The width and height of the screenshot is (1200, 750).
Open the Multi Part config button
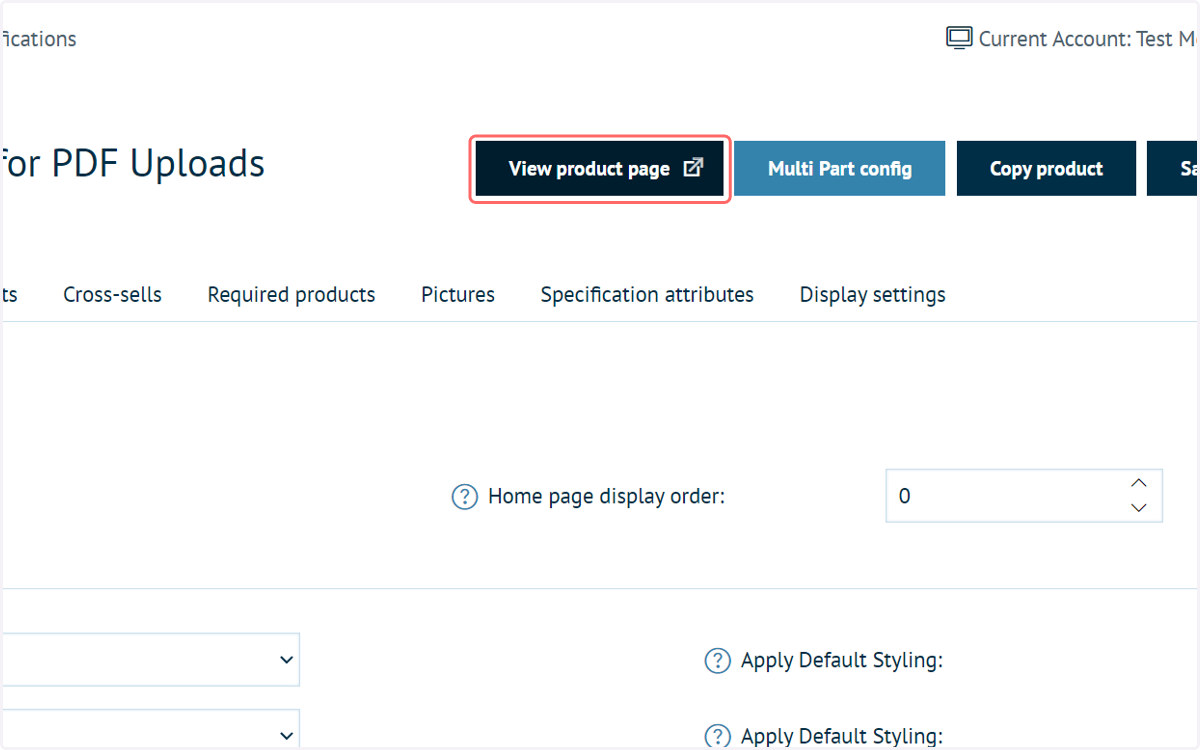pos(840,169)
